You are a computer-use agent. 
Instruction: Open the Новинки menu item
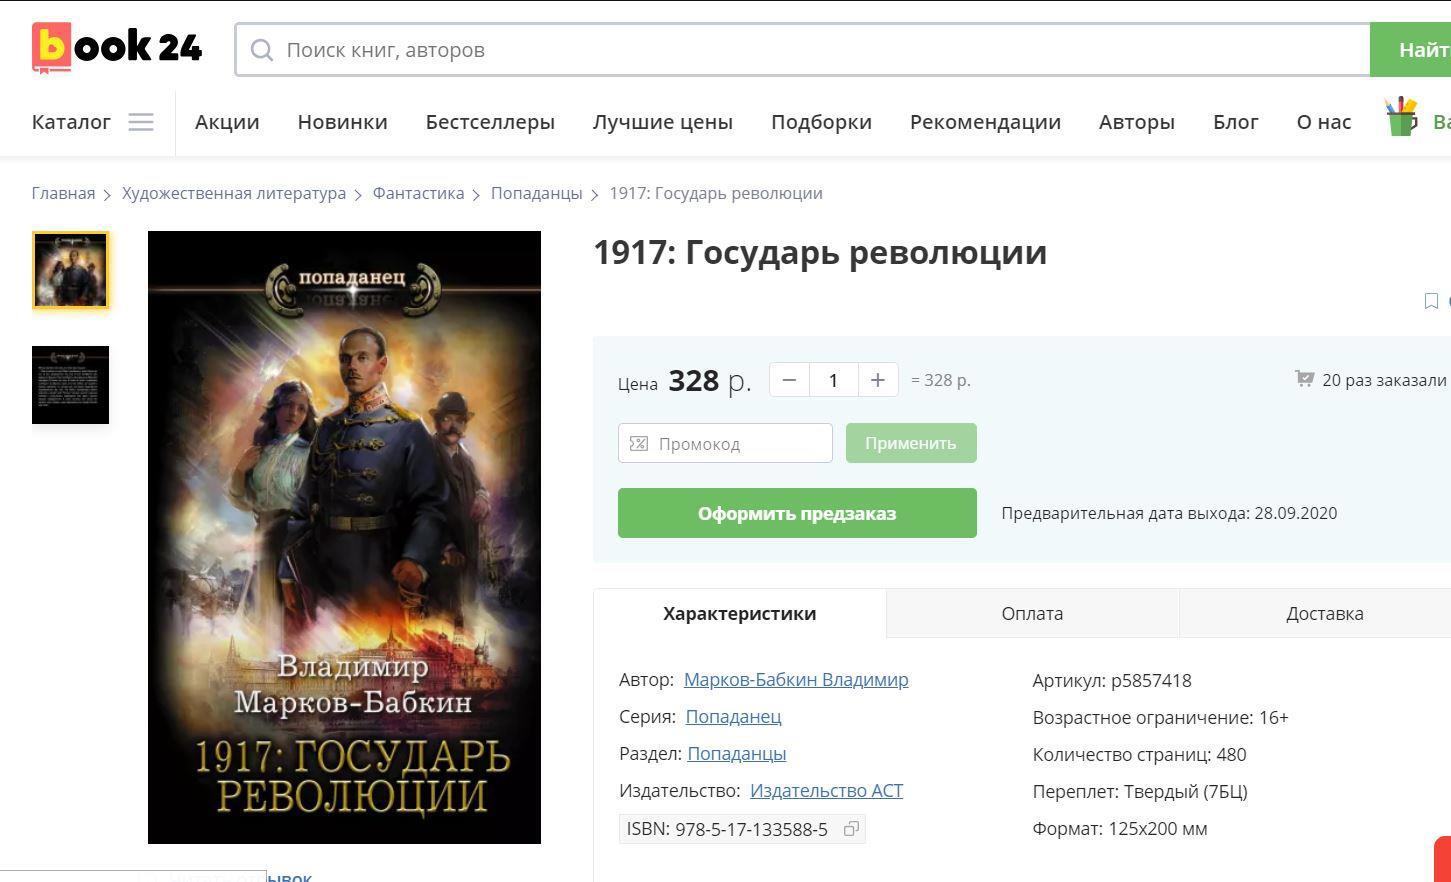point(342,122)
